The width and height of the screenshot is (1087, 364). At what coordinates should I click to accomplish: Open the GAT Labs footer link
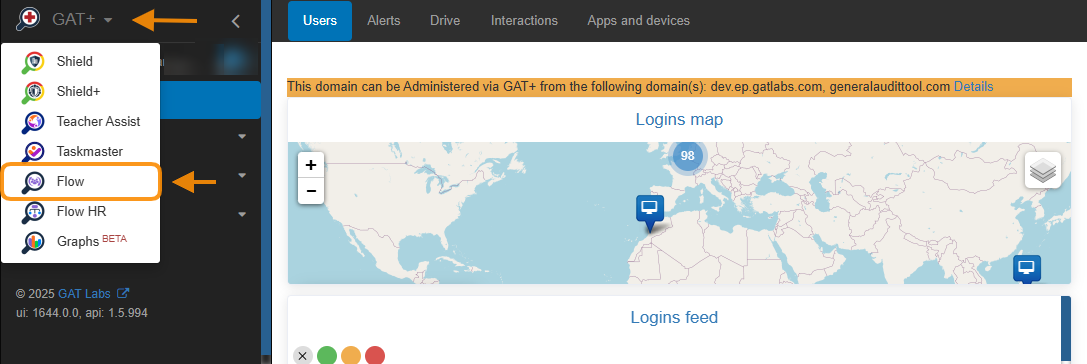[x=84, y=293]
